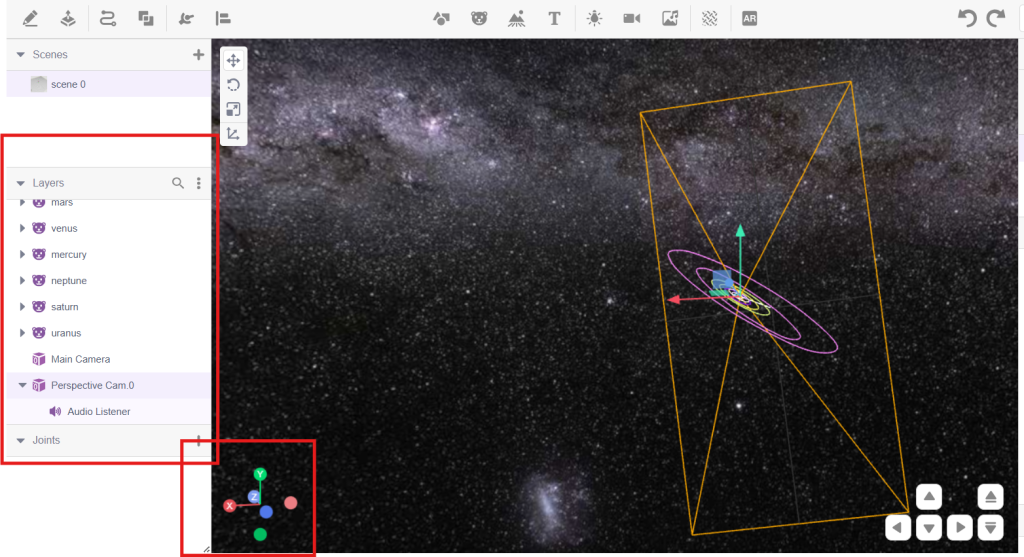Click the green Y axis on the gizmo
The image size is (1024, 557).
260,474
